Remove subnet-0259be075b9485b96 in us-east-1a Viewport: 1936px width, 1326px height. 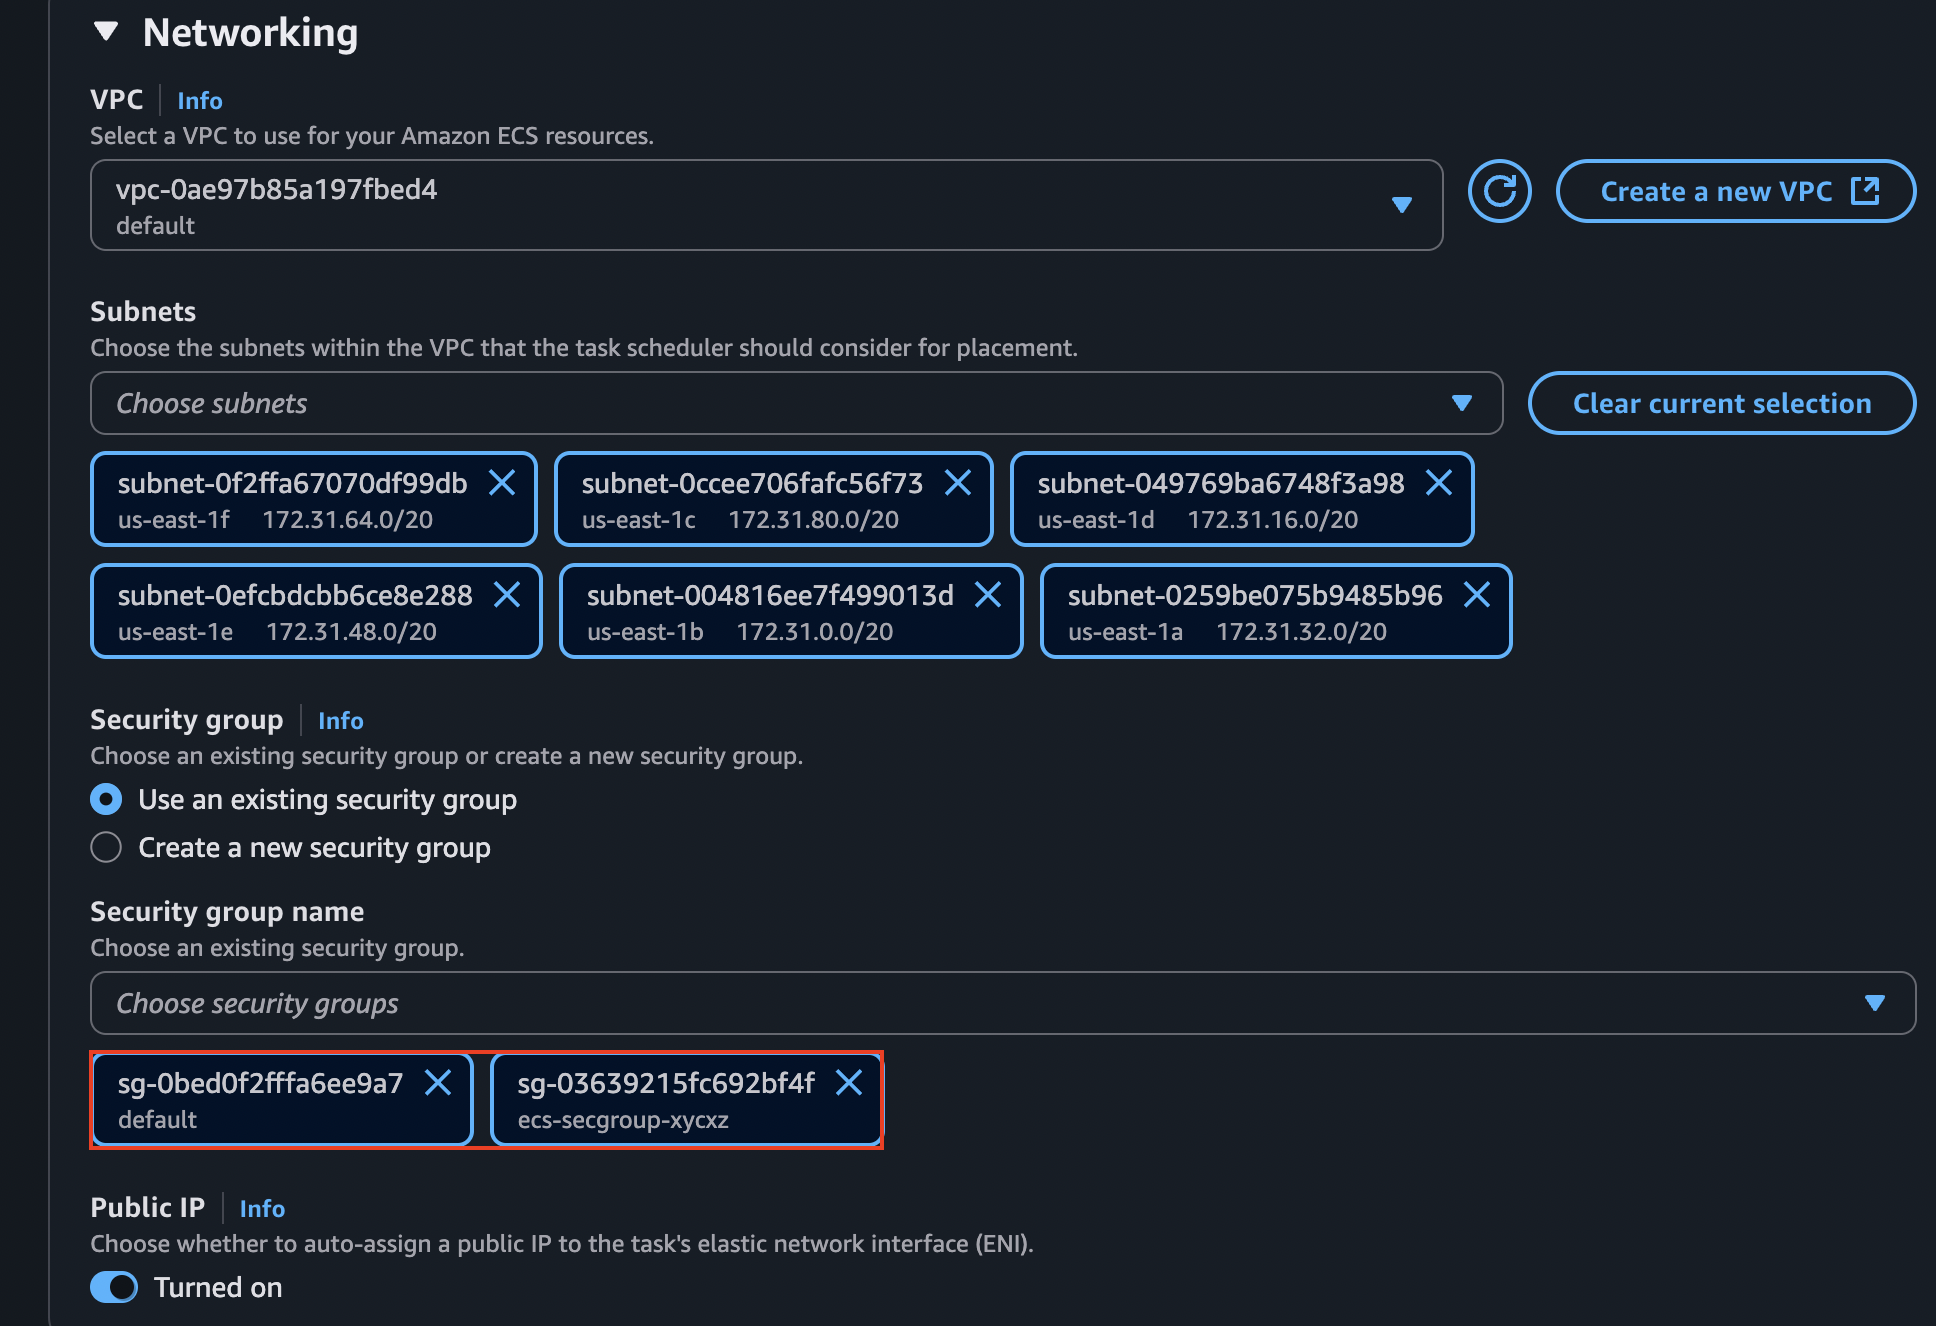1477,596
